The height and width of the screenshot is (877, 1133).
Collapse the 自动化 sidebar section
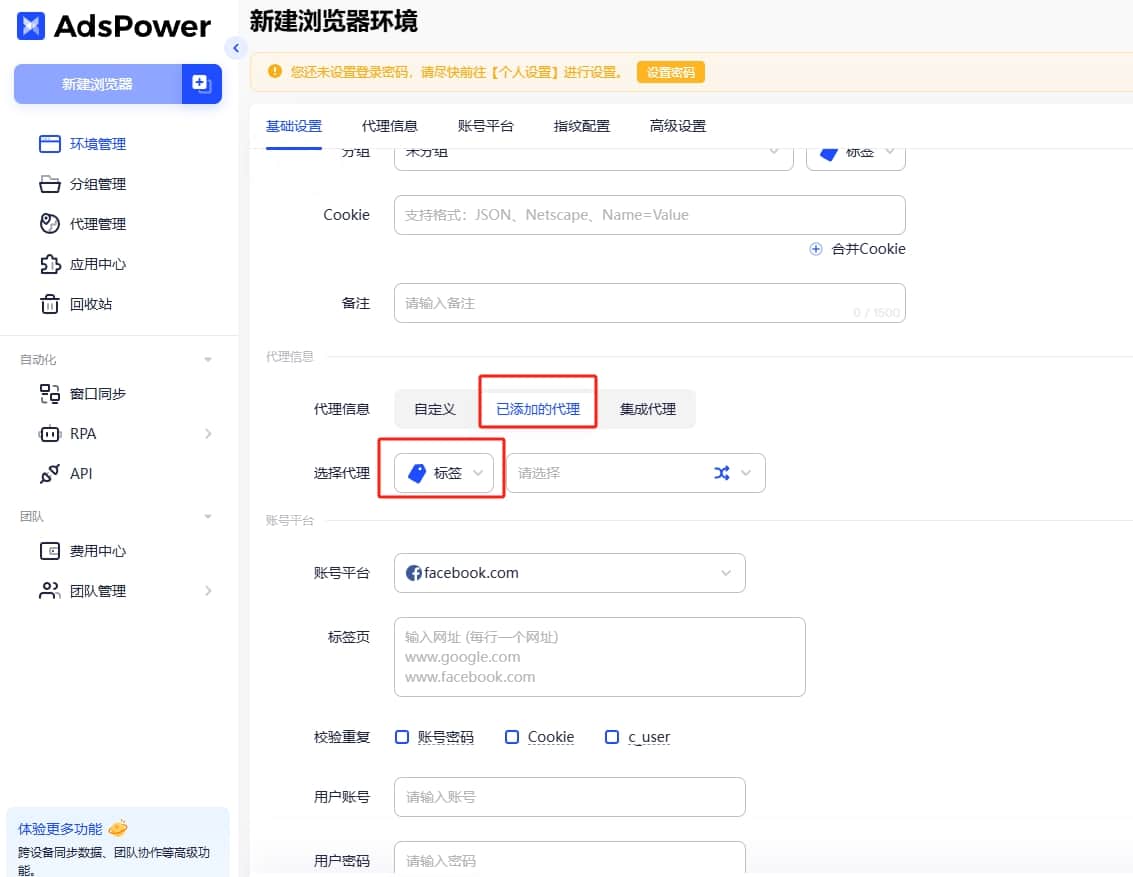tap(207, 360)
